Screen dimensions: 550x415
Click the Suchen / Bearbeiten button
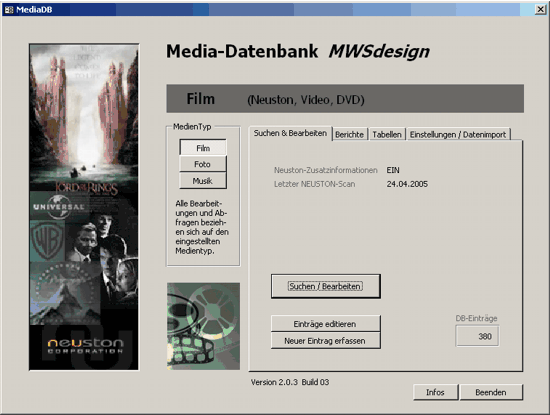(x=326, y=286)
